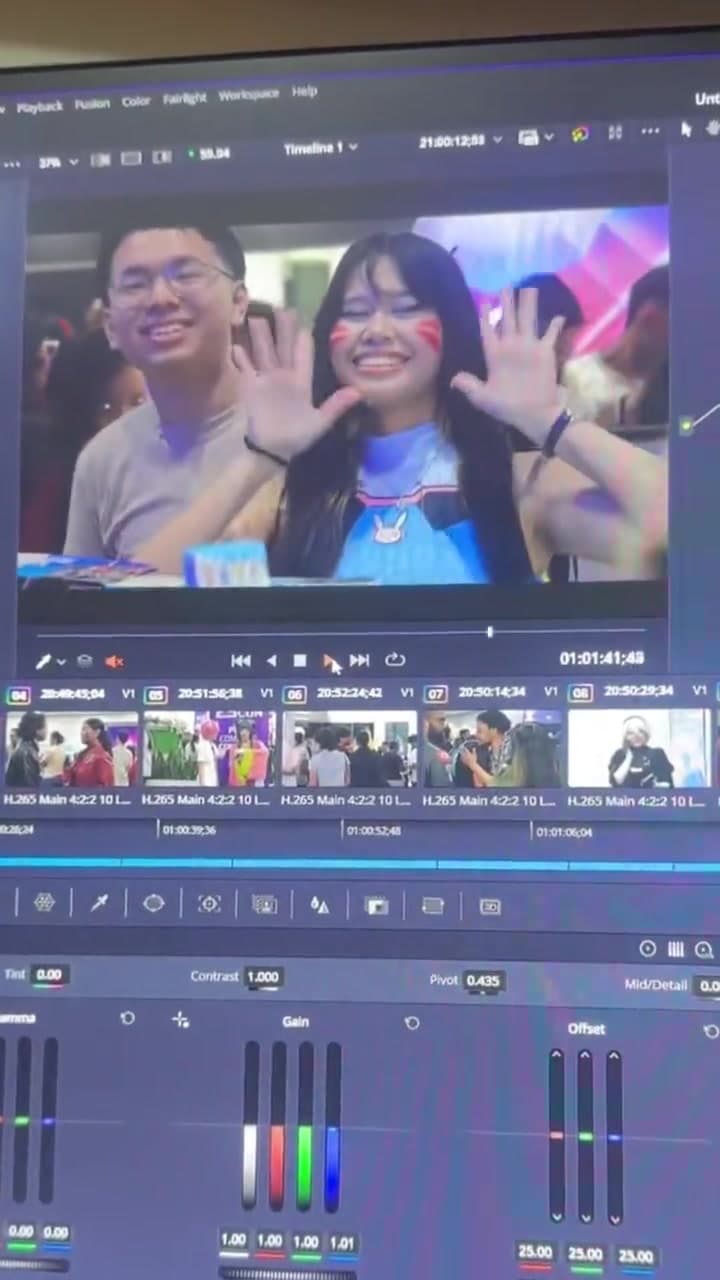Click the highlight mode viewer icon

pos(162,157)
